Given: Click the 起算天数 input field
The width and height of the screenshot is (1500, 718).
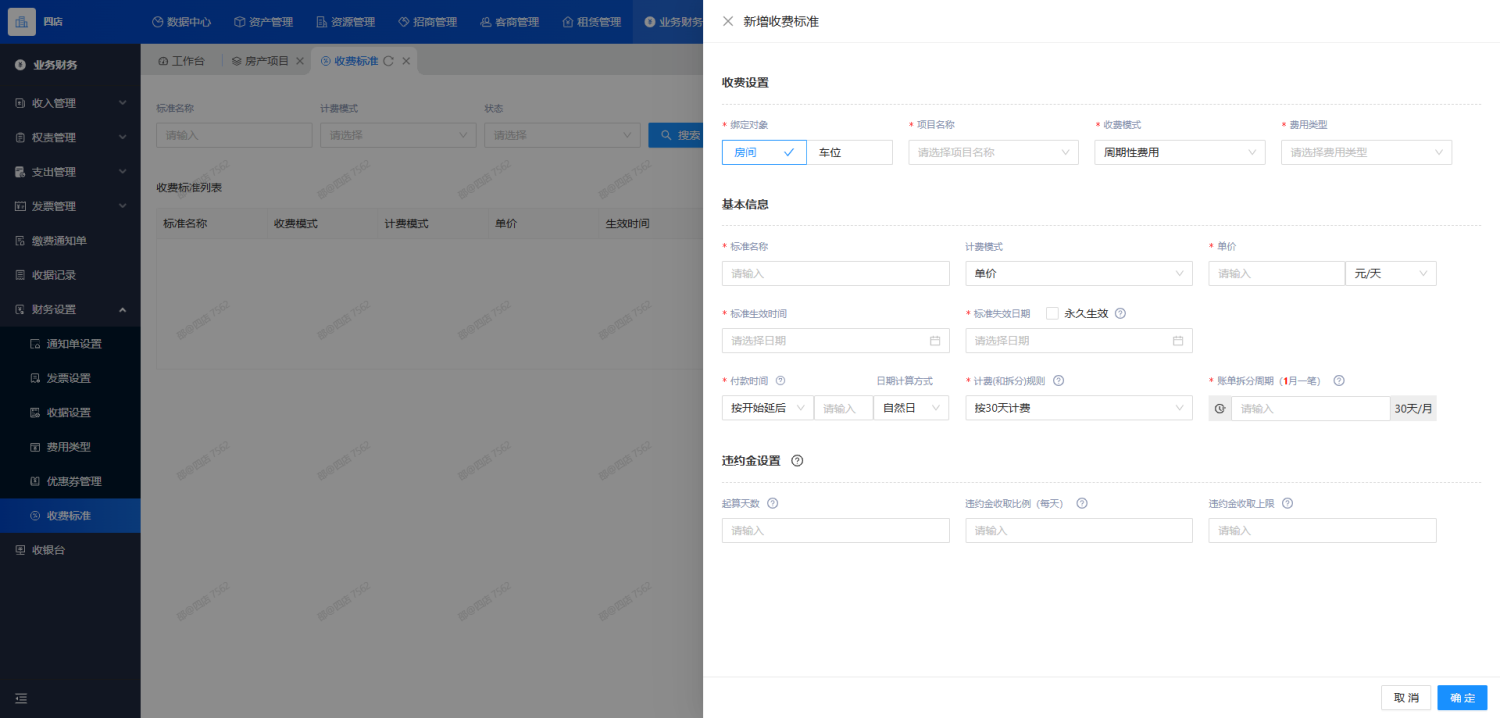Looking at the screenshot, I should pyautogui.click(x=836, y=531).
